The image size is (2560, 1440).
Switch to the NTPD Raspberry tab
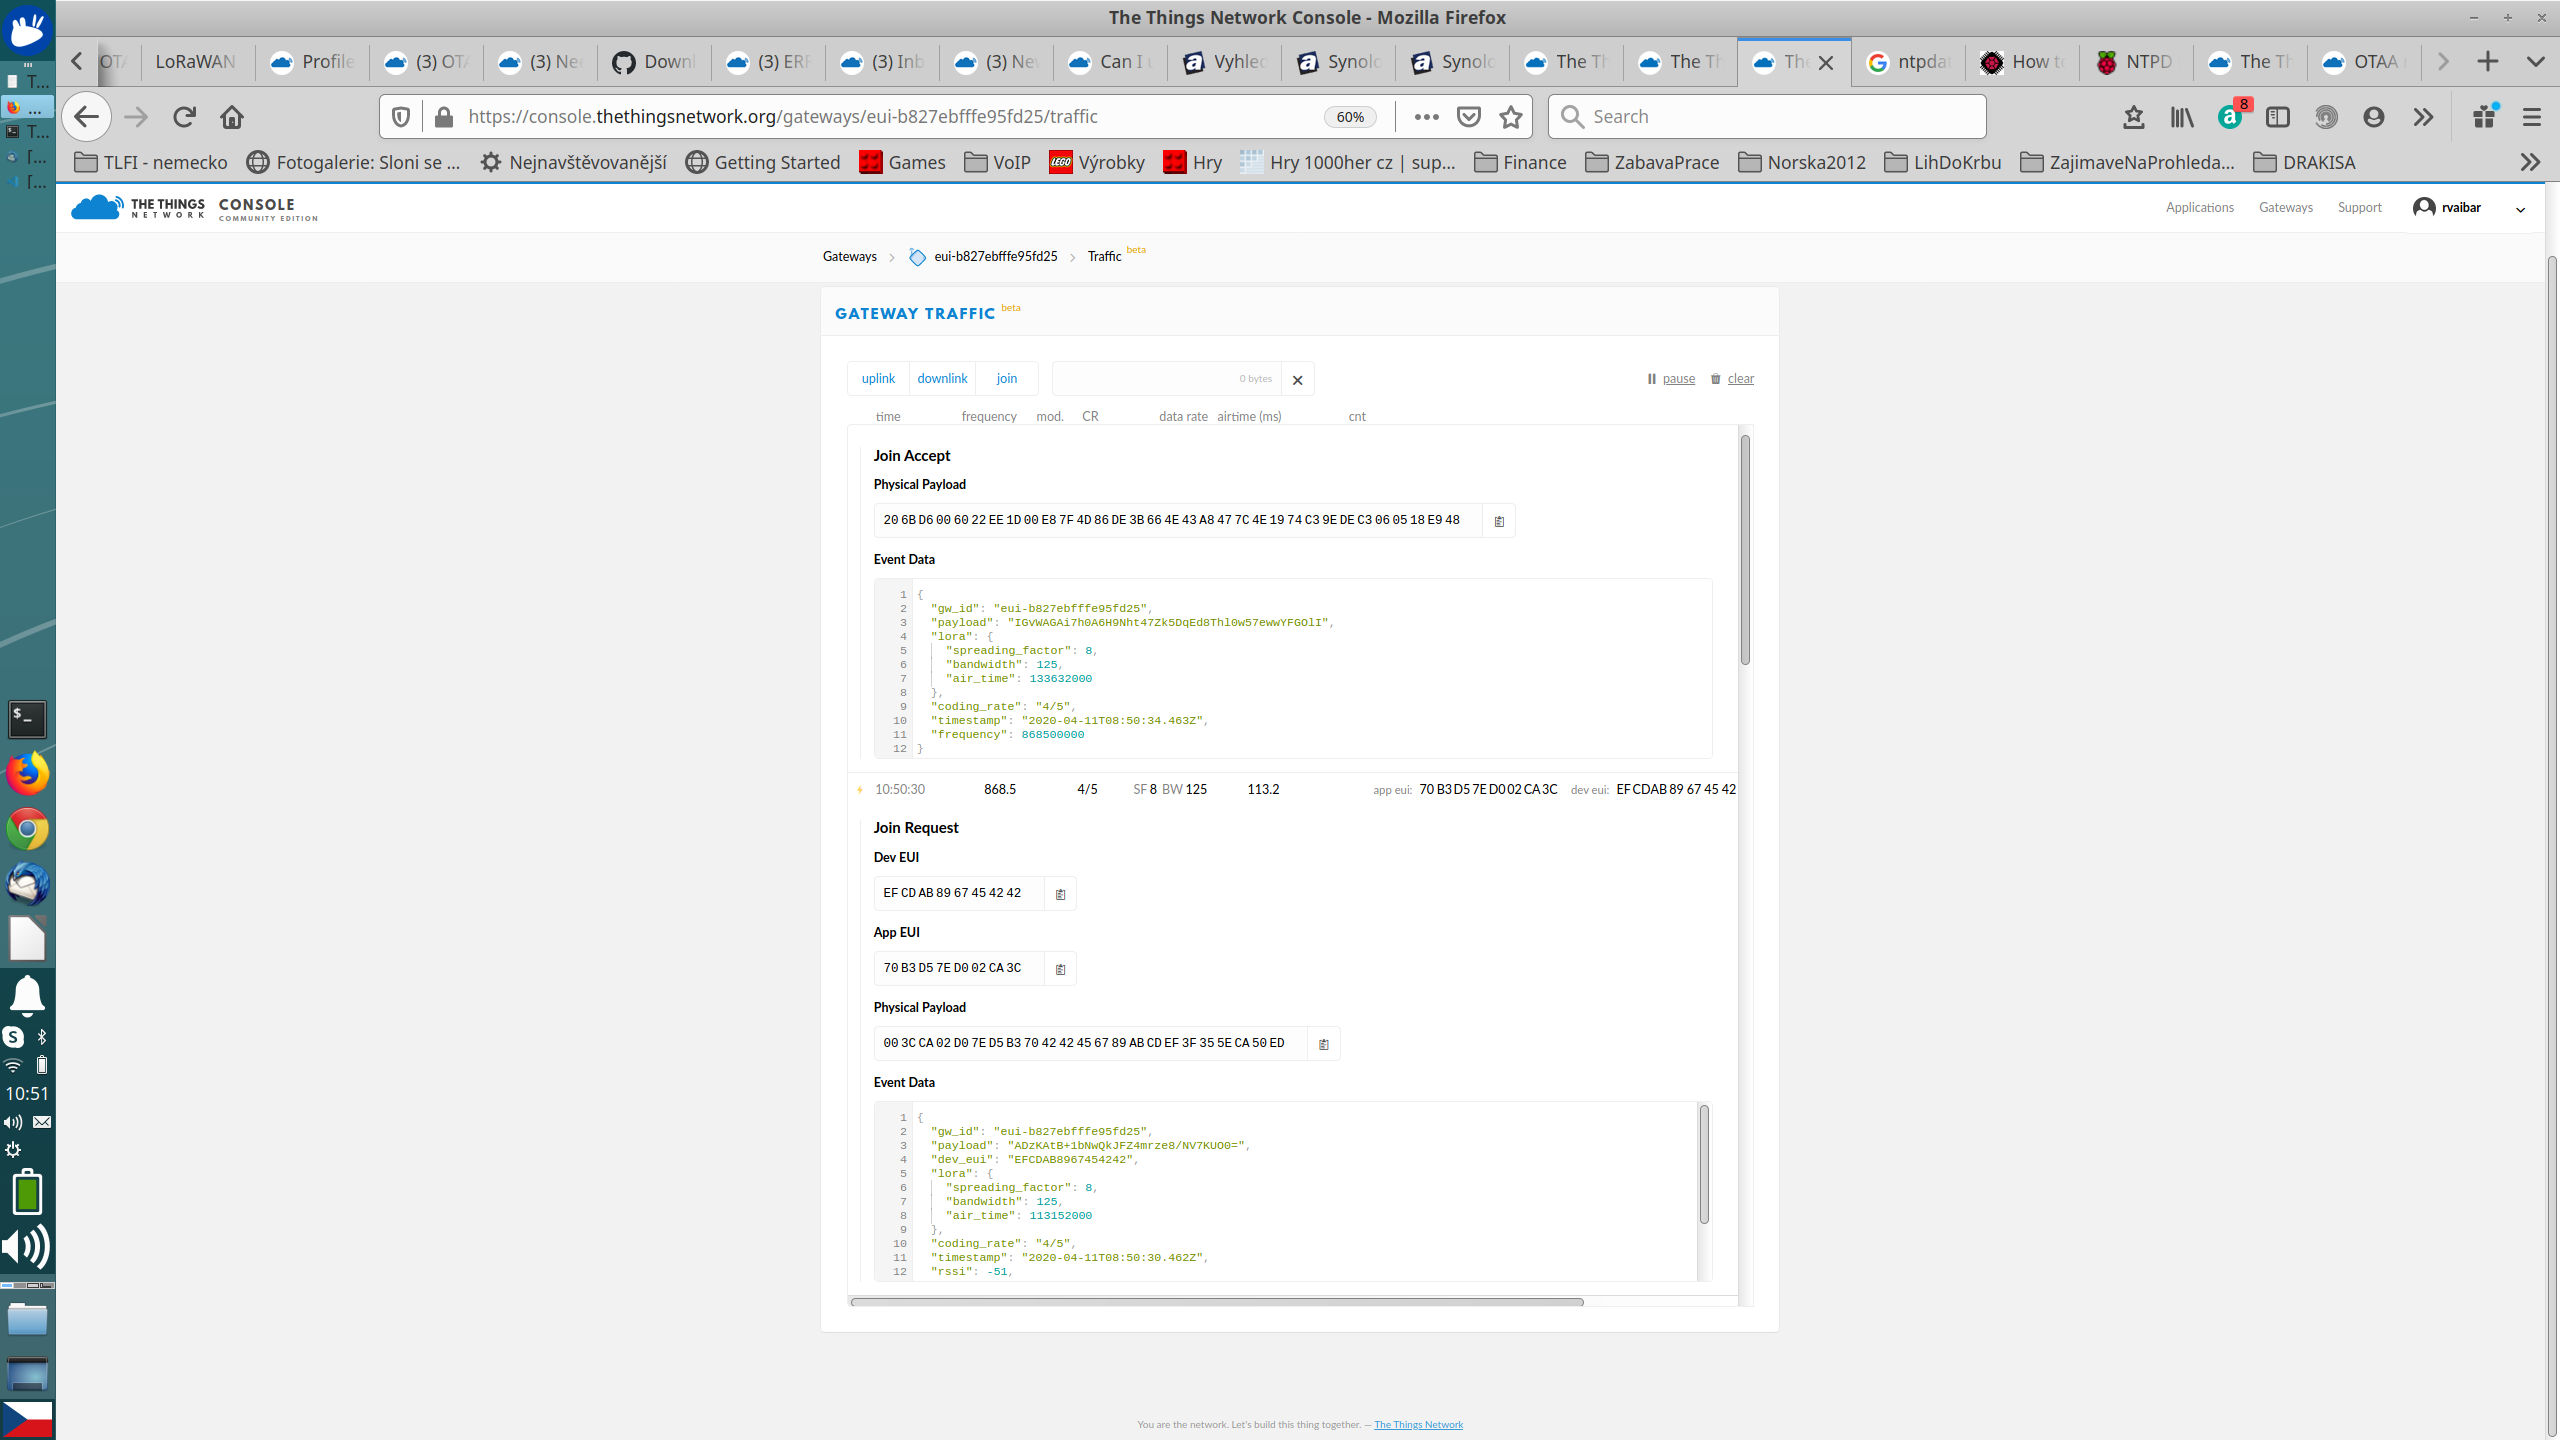[2136, 62]
